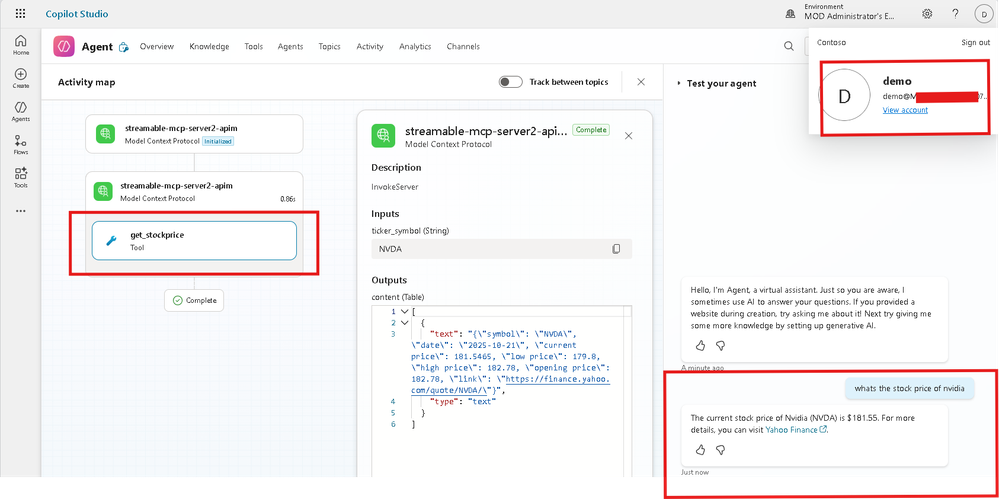Close the Activity map panel
999x499 pixels.
641,82
